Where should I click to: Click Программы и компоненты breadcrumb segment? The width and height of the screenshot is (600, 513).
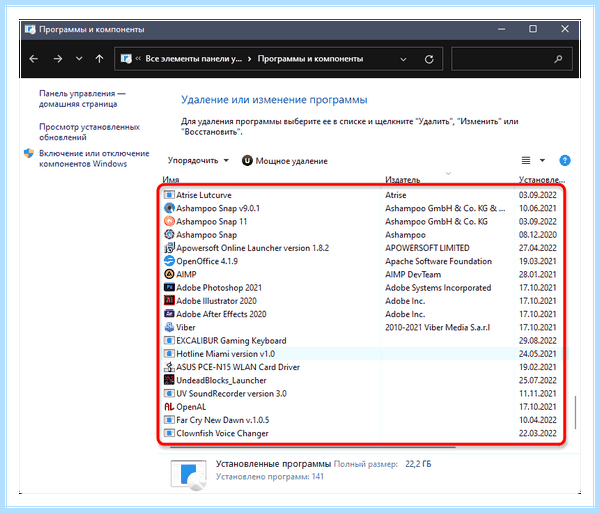(x=310, y=59)
